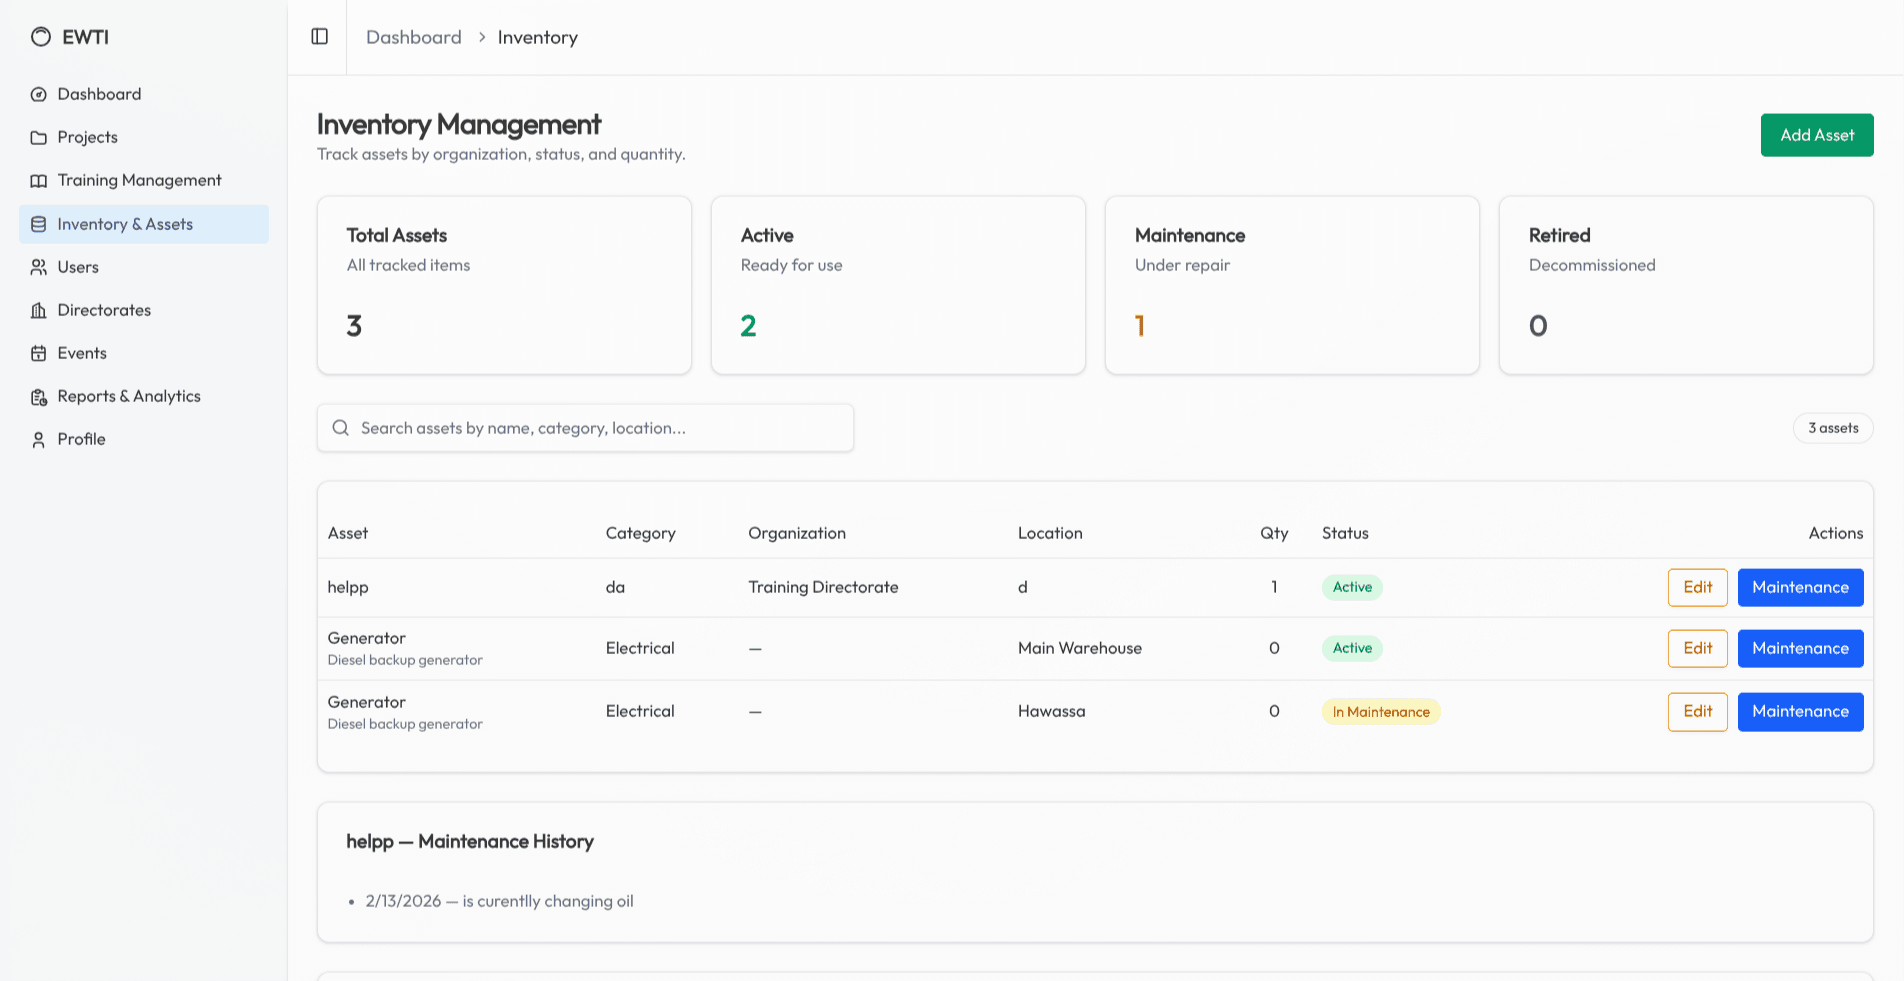The image size is (1904, 981).
Task: Click the Add Asset button
Action: (x=1817, y=135)
